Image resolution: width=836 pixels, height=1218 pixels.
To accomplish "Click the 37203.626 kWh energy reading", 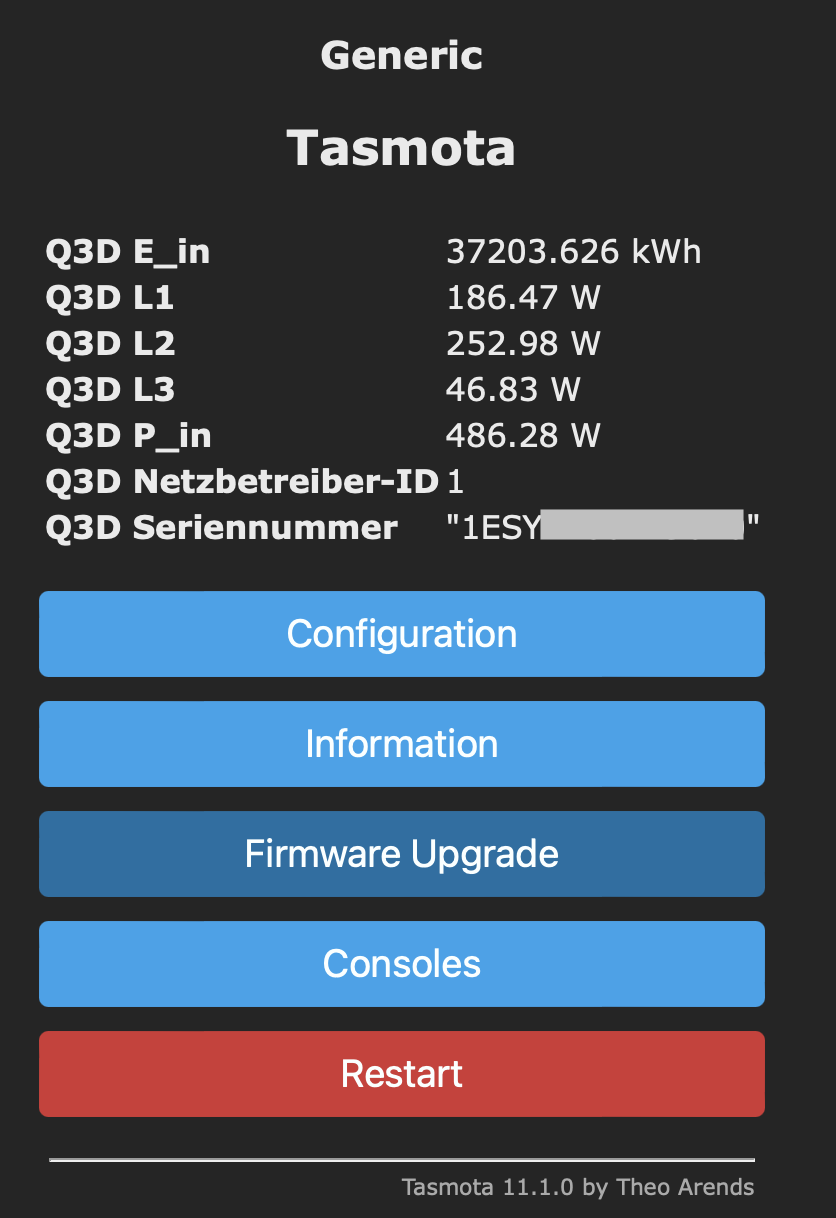I will [x=574, y=251].
